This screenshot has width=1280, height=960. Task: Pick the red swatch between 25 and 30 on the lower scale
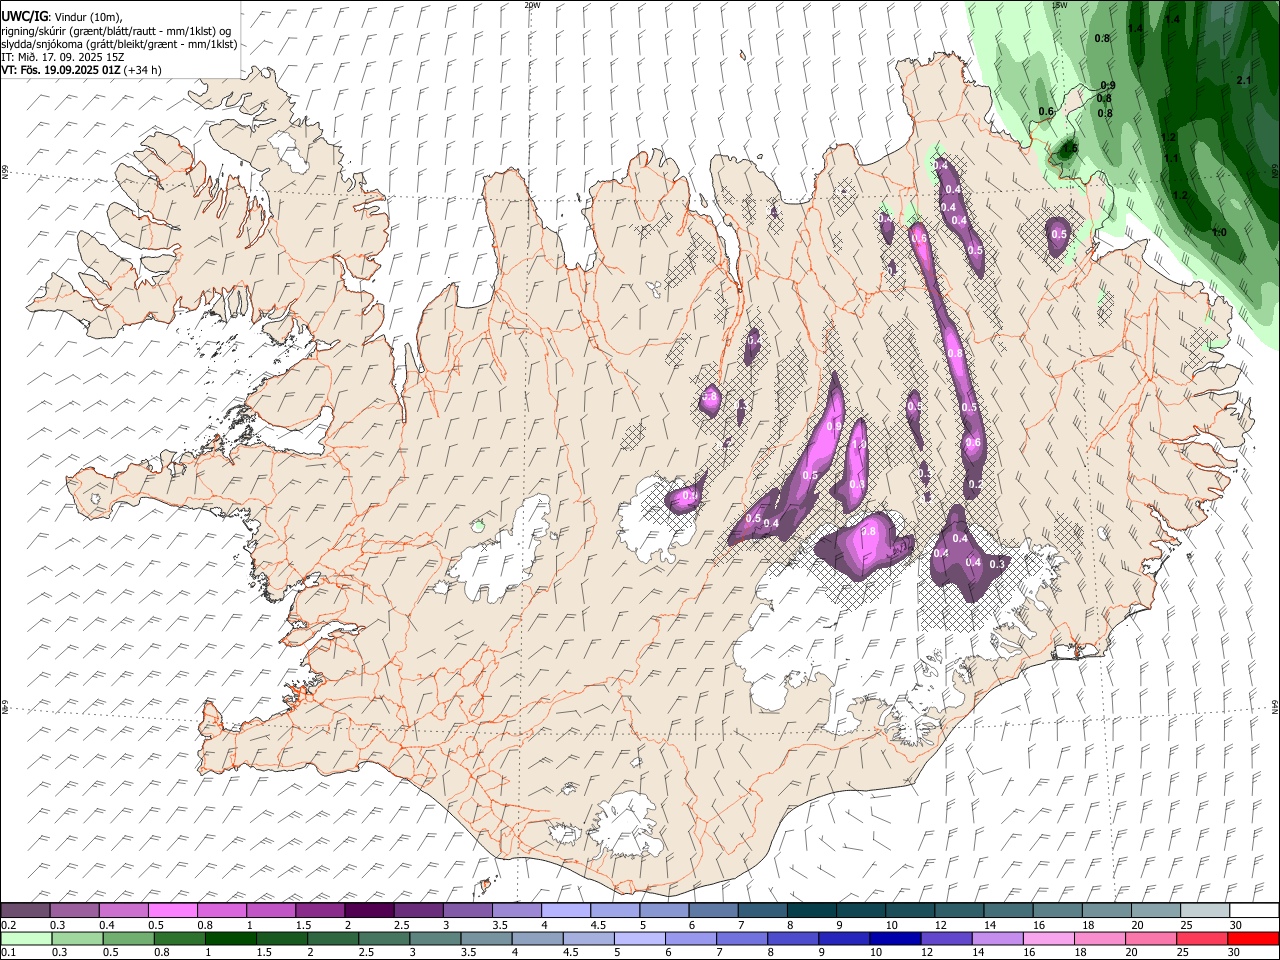coord(1202,938)
